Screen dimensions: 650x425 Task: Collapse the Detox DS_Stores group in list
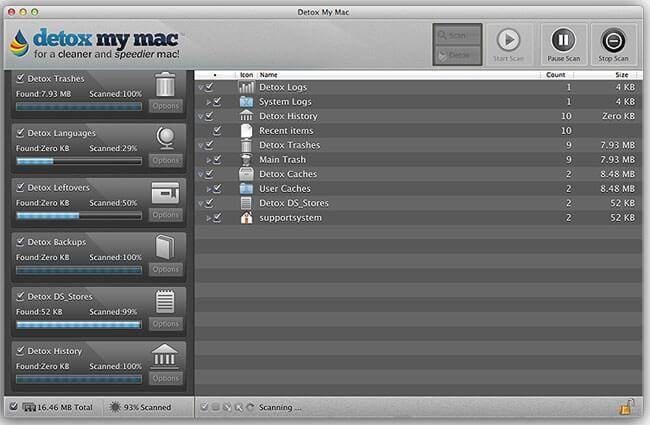201,203
